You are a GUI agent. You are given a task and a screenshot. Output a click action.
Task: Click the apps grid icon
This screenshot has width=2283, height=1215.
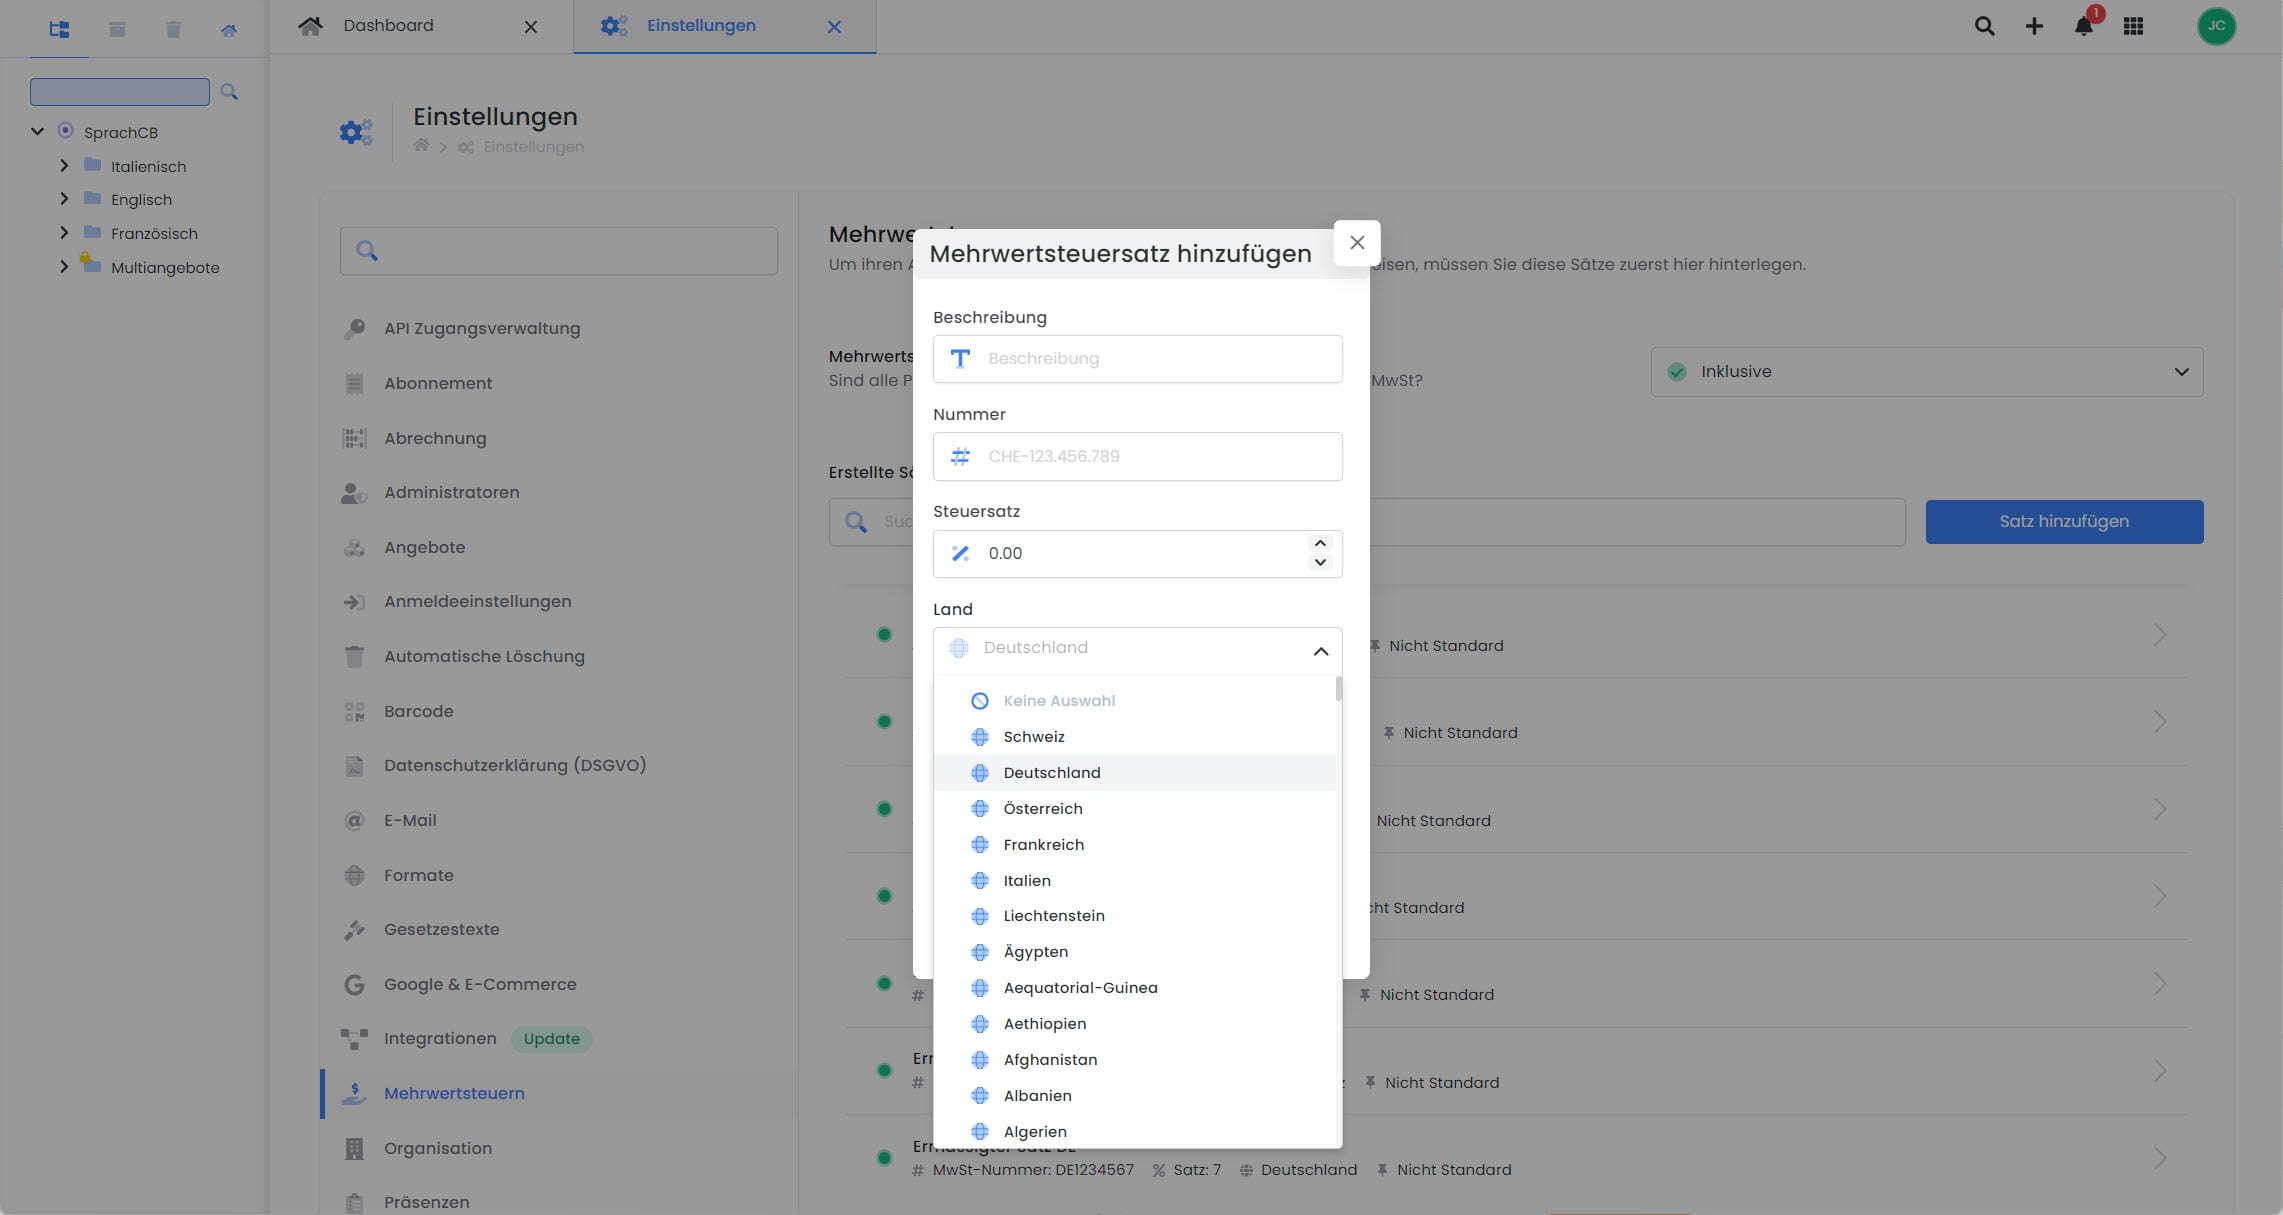[x=2133, y=26]
